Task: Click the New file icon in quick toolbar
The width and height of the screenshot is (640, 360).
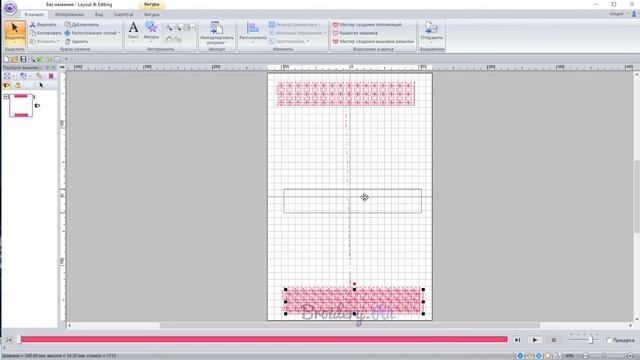Action: pos(6,60)
